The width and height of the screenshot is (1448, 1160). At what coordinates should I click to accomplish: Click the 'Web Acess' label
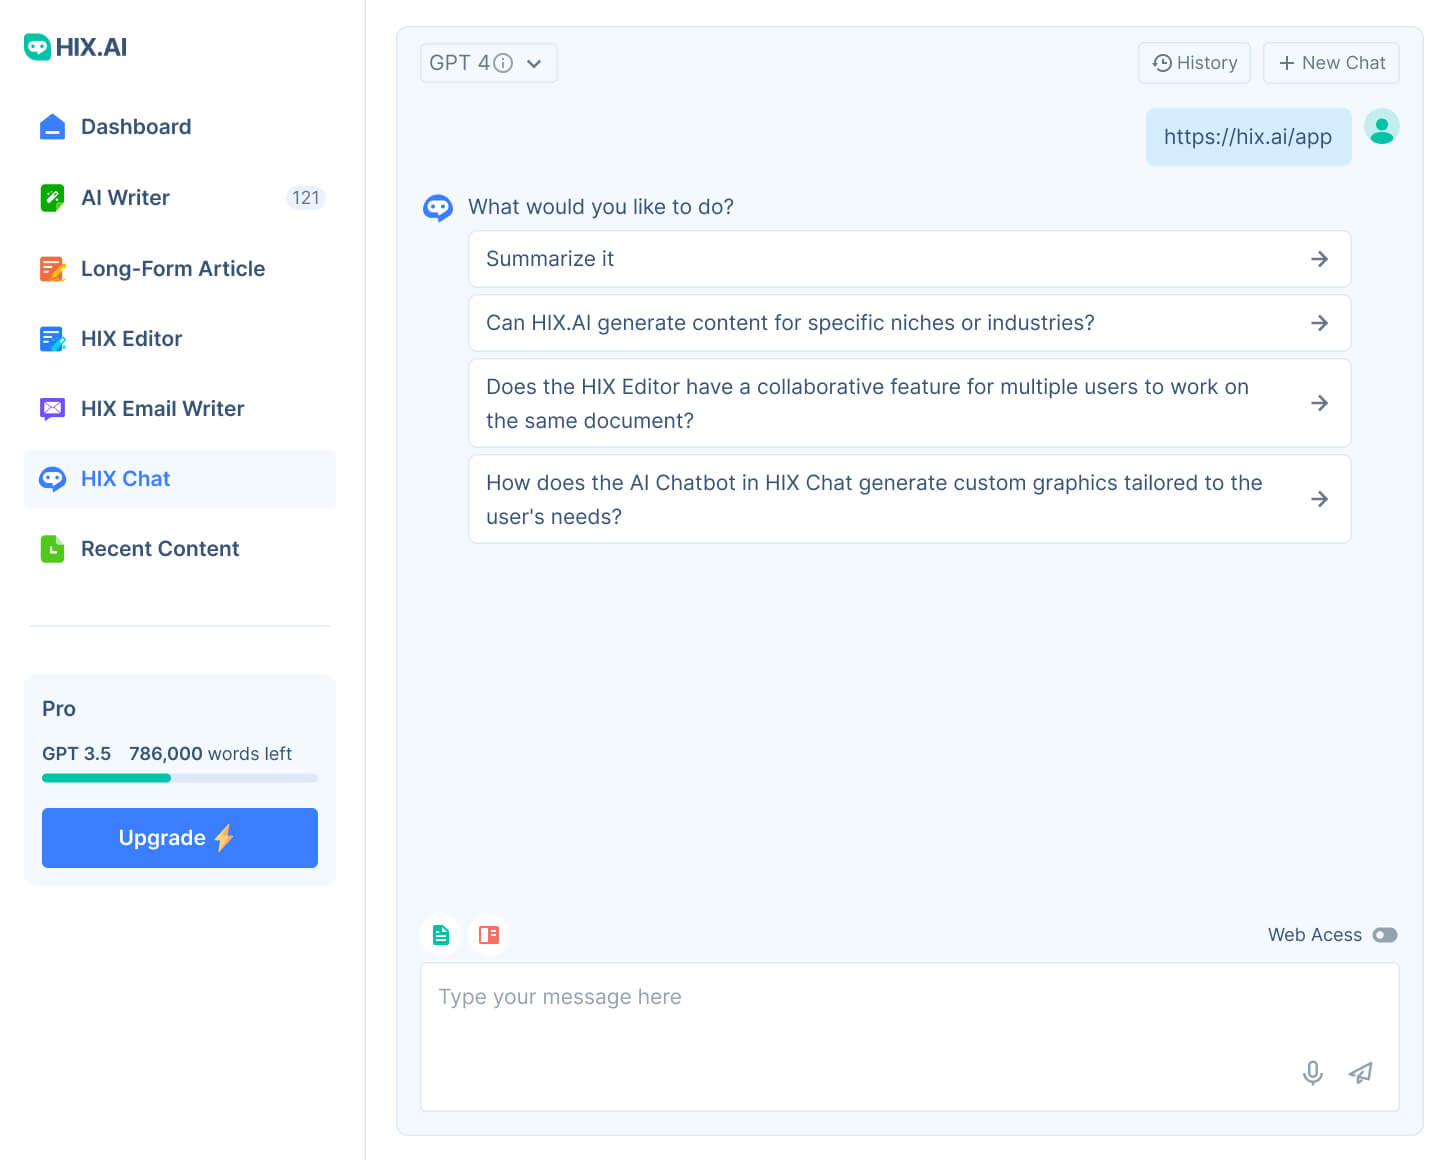pyautogui.click(x=1315, y=935)
